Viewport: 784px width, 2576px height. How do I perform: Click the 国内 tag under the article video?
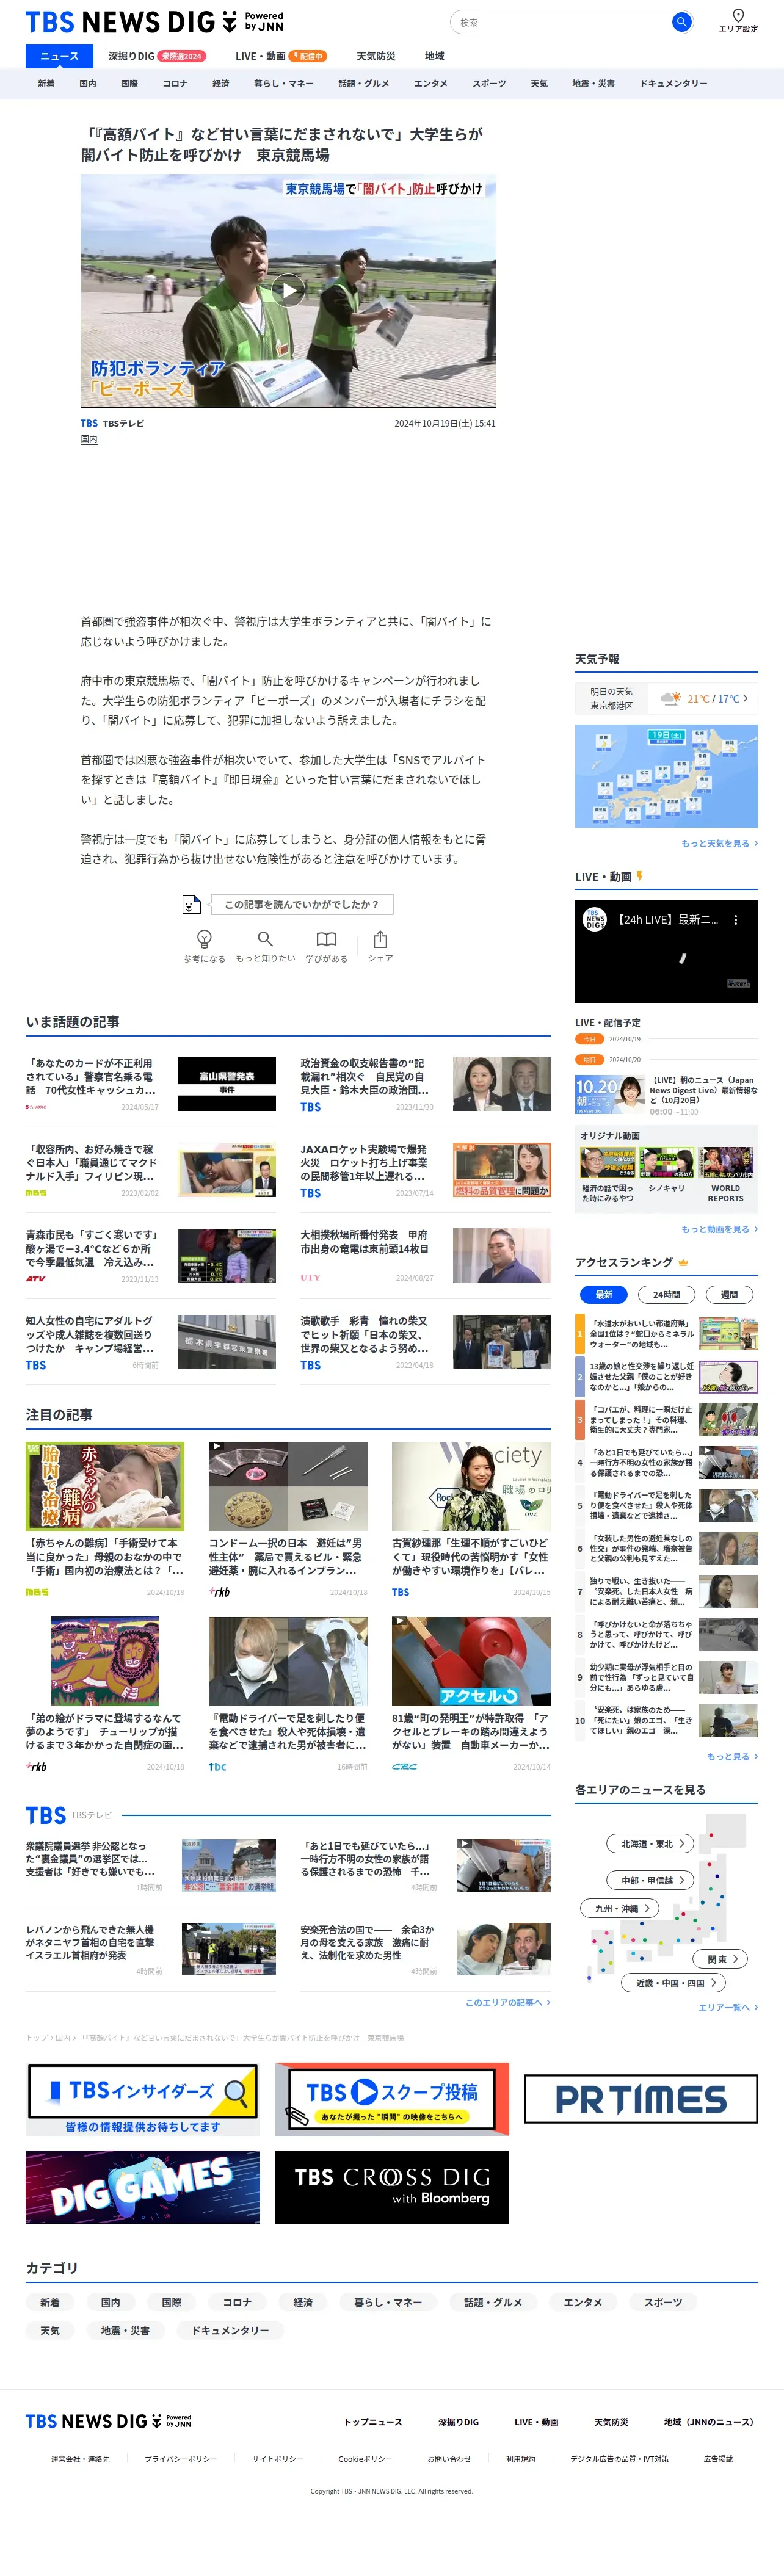(x=89, y=439)
